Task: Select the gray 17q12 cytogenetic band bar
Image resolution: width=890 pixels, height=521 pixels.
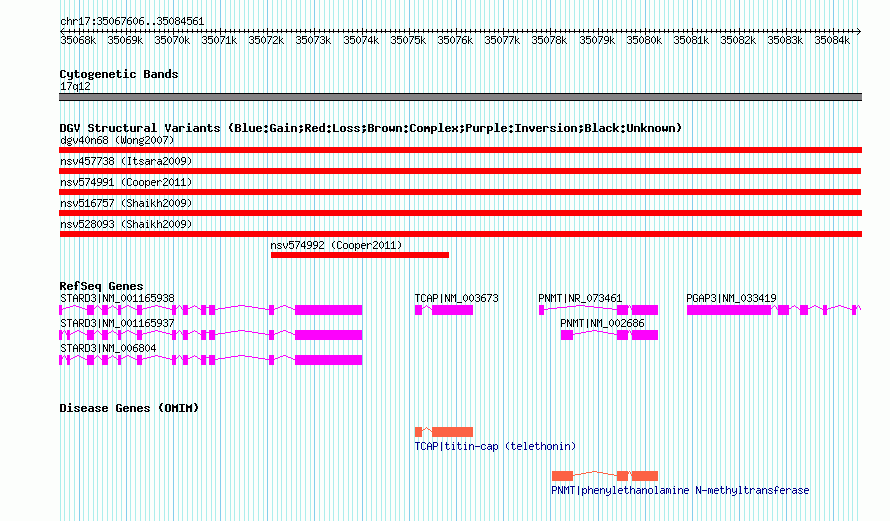Action: [460, 97]
